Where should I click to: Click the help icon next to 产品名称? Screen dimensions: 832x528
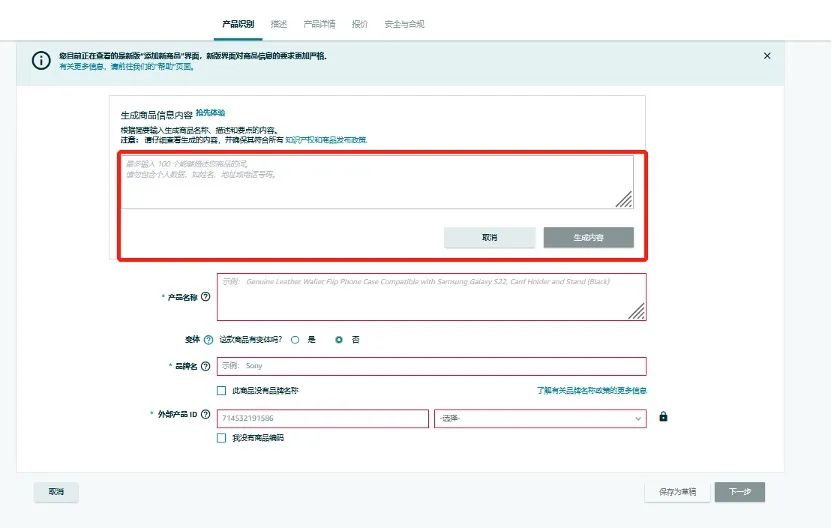206,297
